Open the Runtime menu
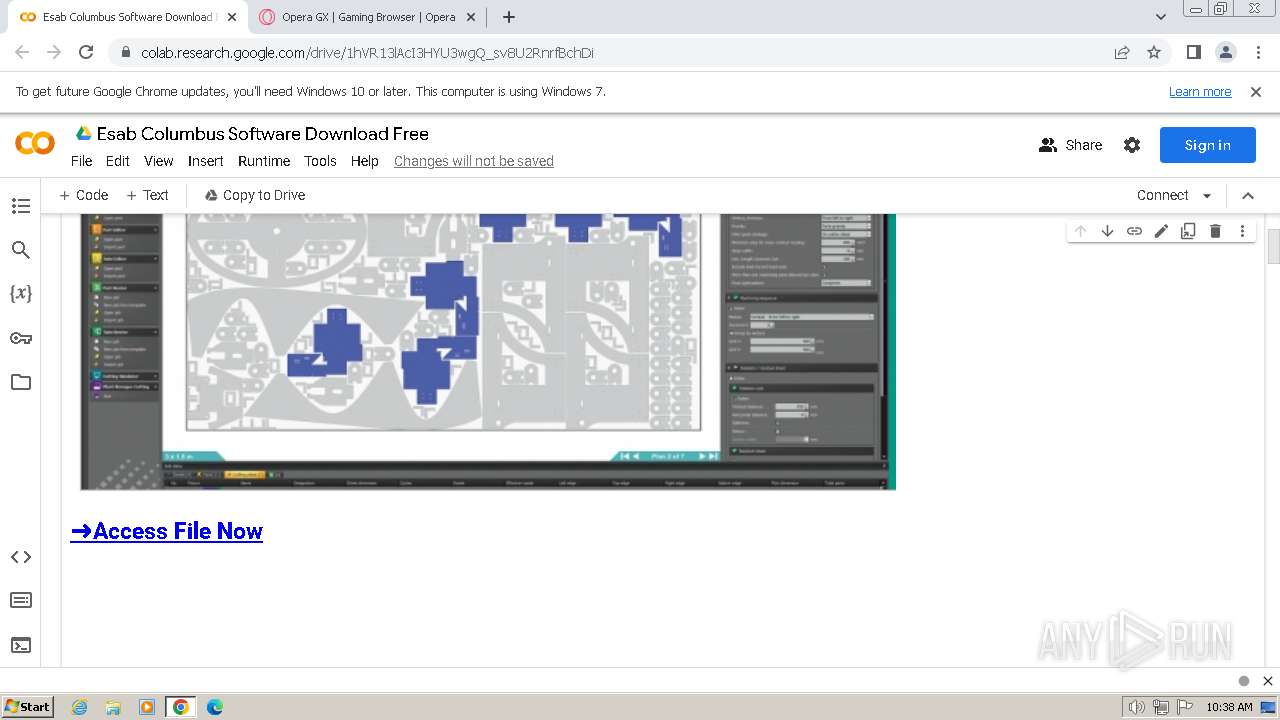Viewport: 1280px width, 720px height. click(x=264, y=161)
